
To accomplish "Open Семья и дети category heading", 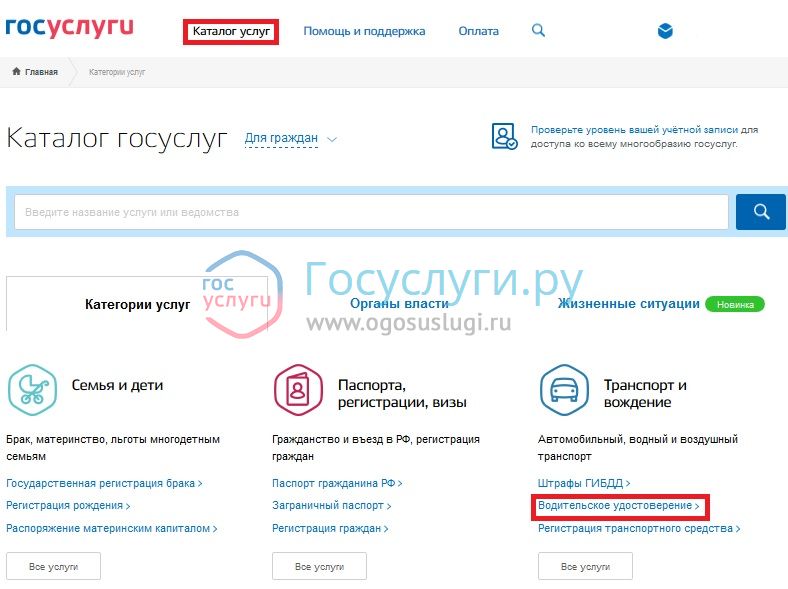I will tap(118, 385).
